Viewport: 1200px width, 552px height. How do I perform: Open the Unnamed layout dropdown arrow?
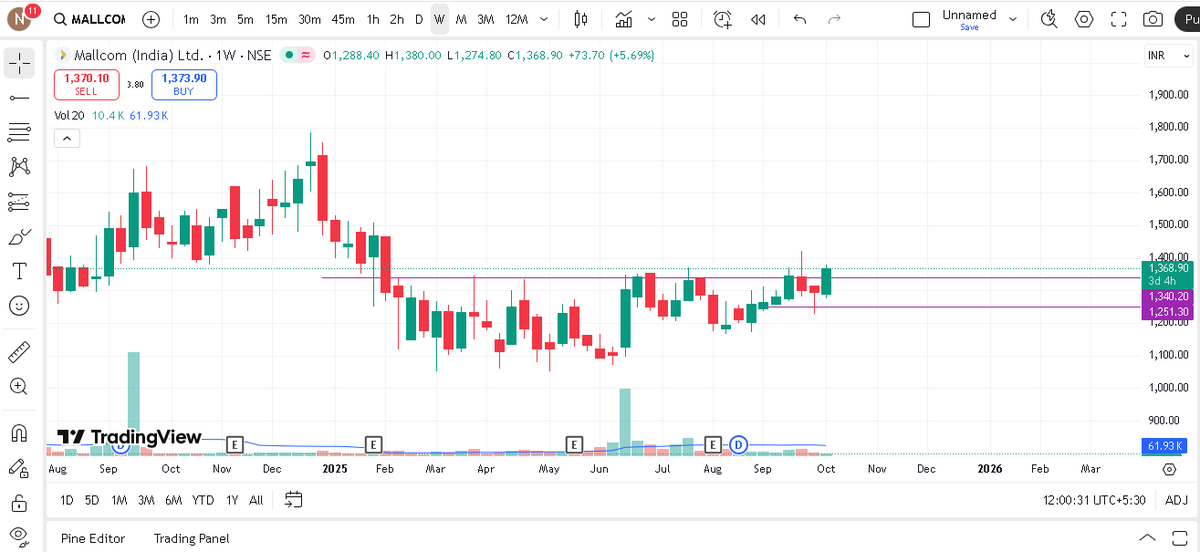click(1013, 19)
